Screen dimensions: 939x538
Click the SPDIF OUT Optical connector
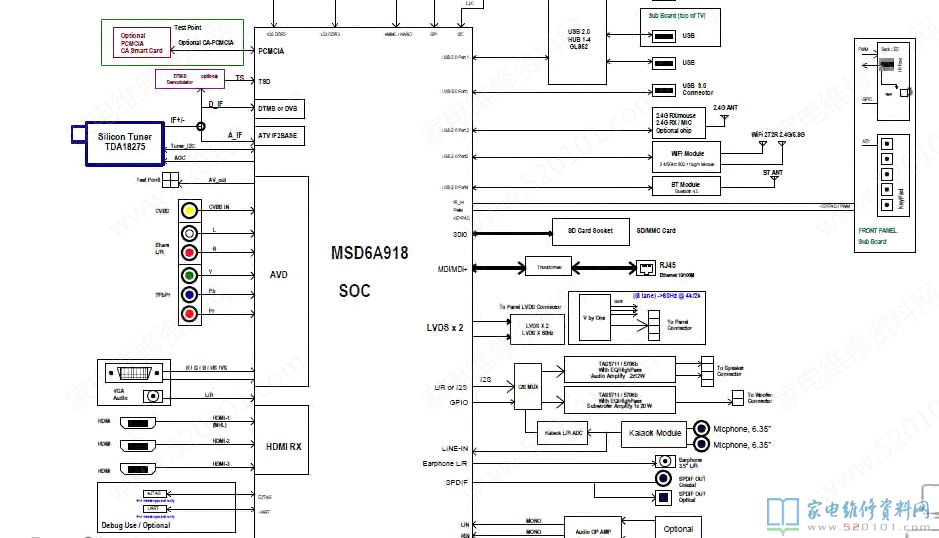coord(663,496)
